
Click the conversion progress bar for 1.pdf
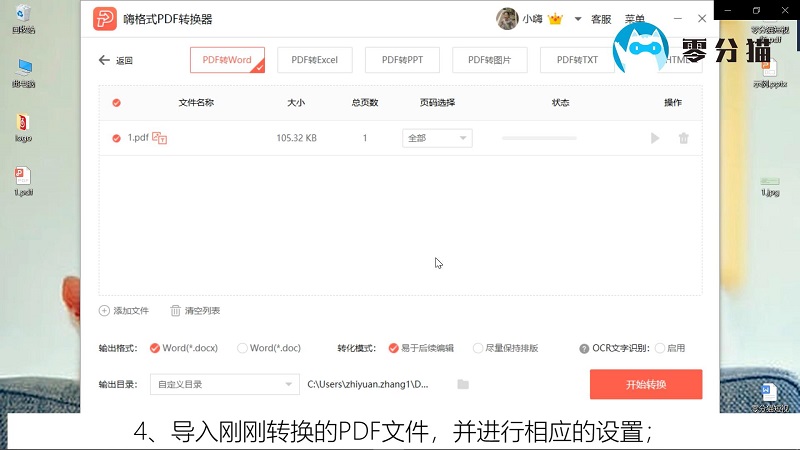coord(539,138)
